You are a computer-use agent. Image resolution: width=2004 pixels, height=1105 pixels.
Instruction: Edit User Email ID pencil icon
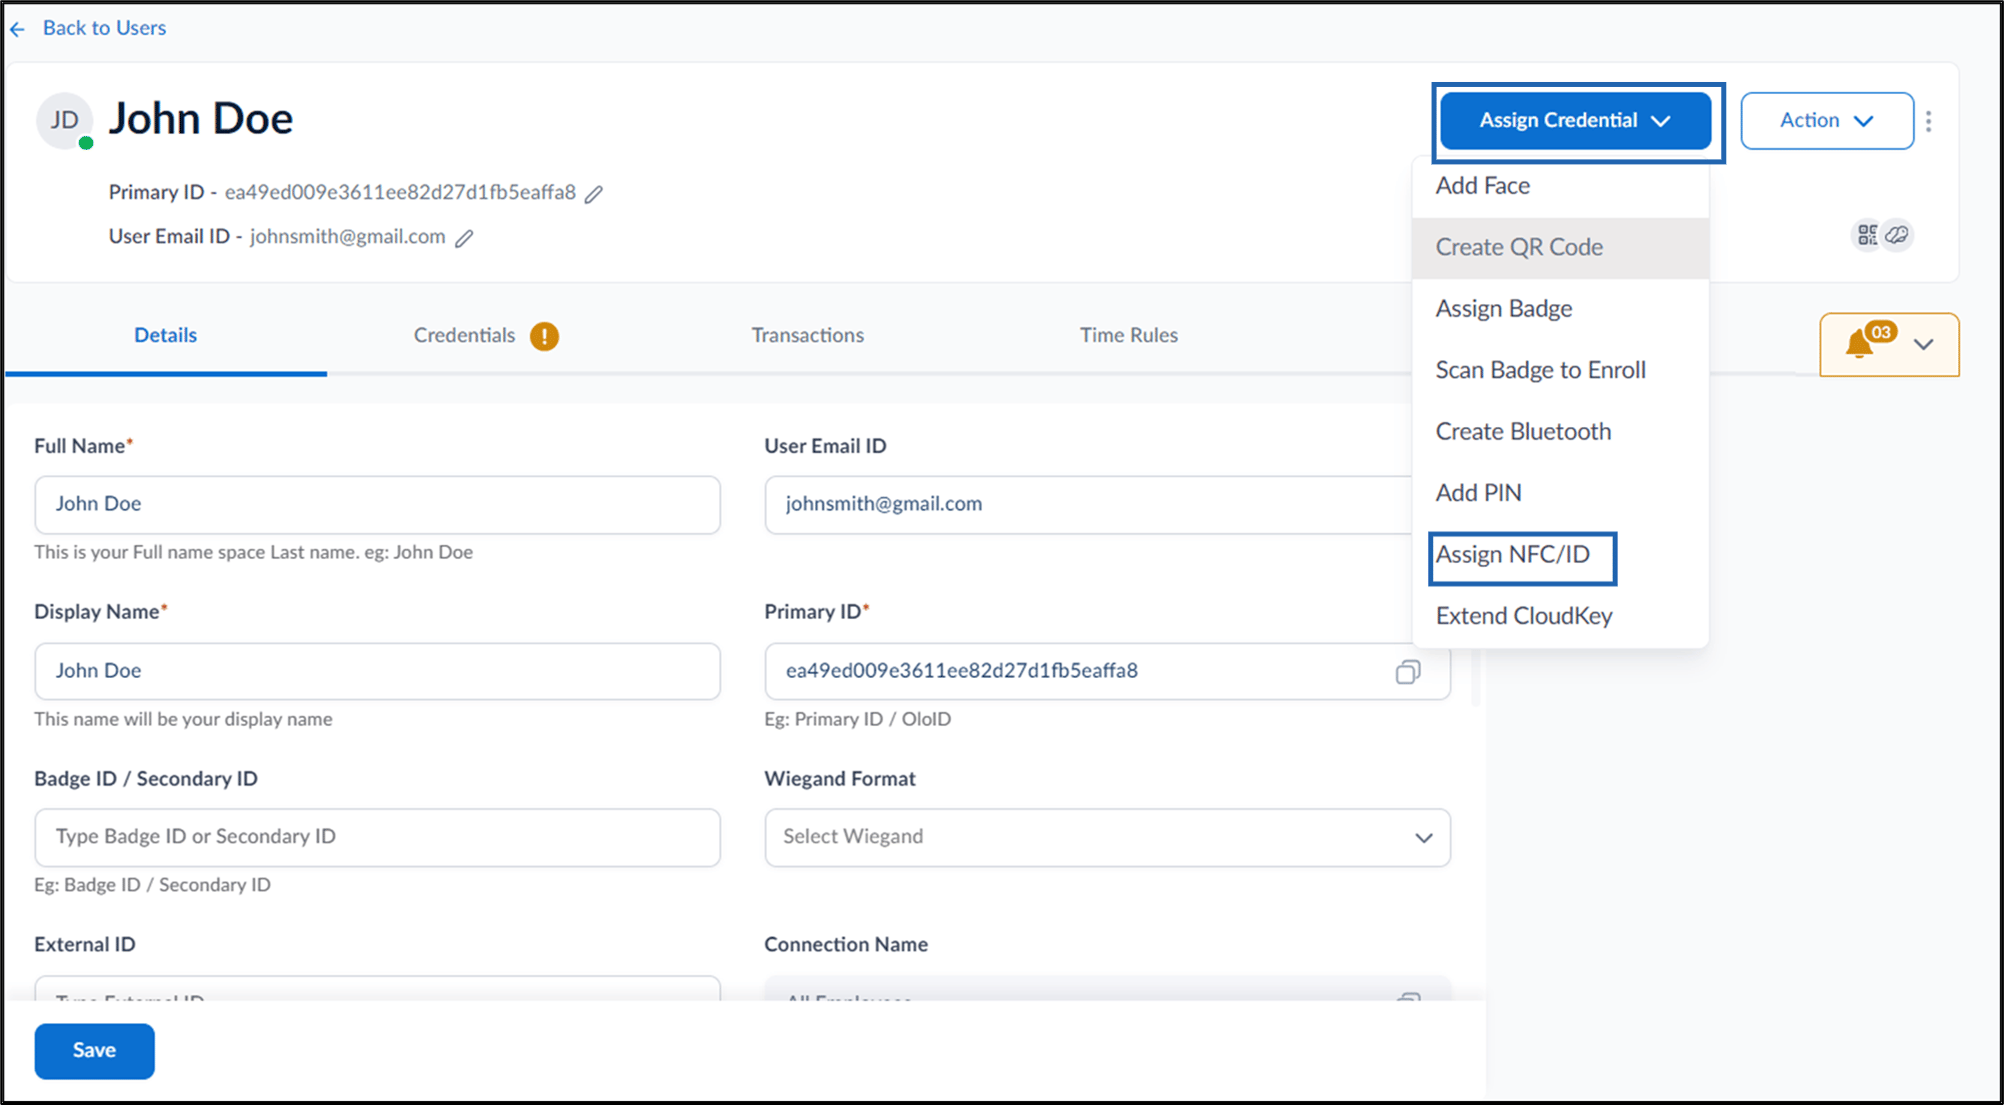[464, 238]
